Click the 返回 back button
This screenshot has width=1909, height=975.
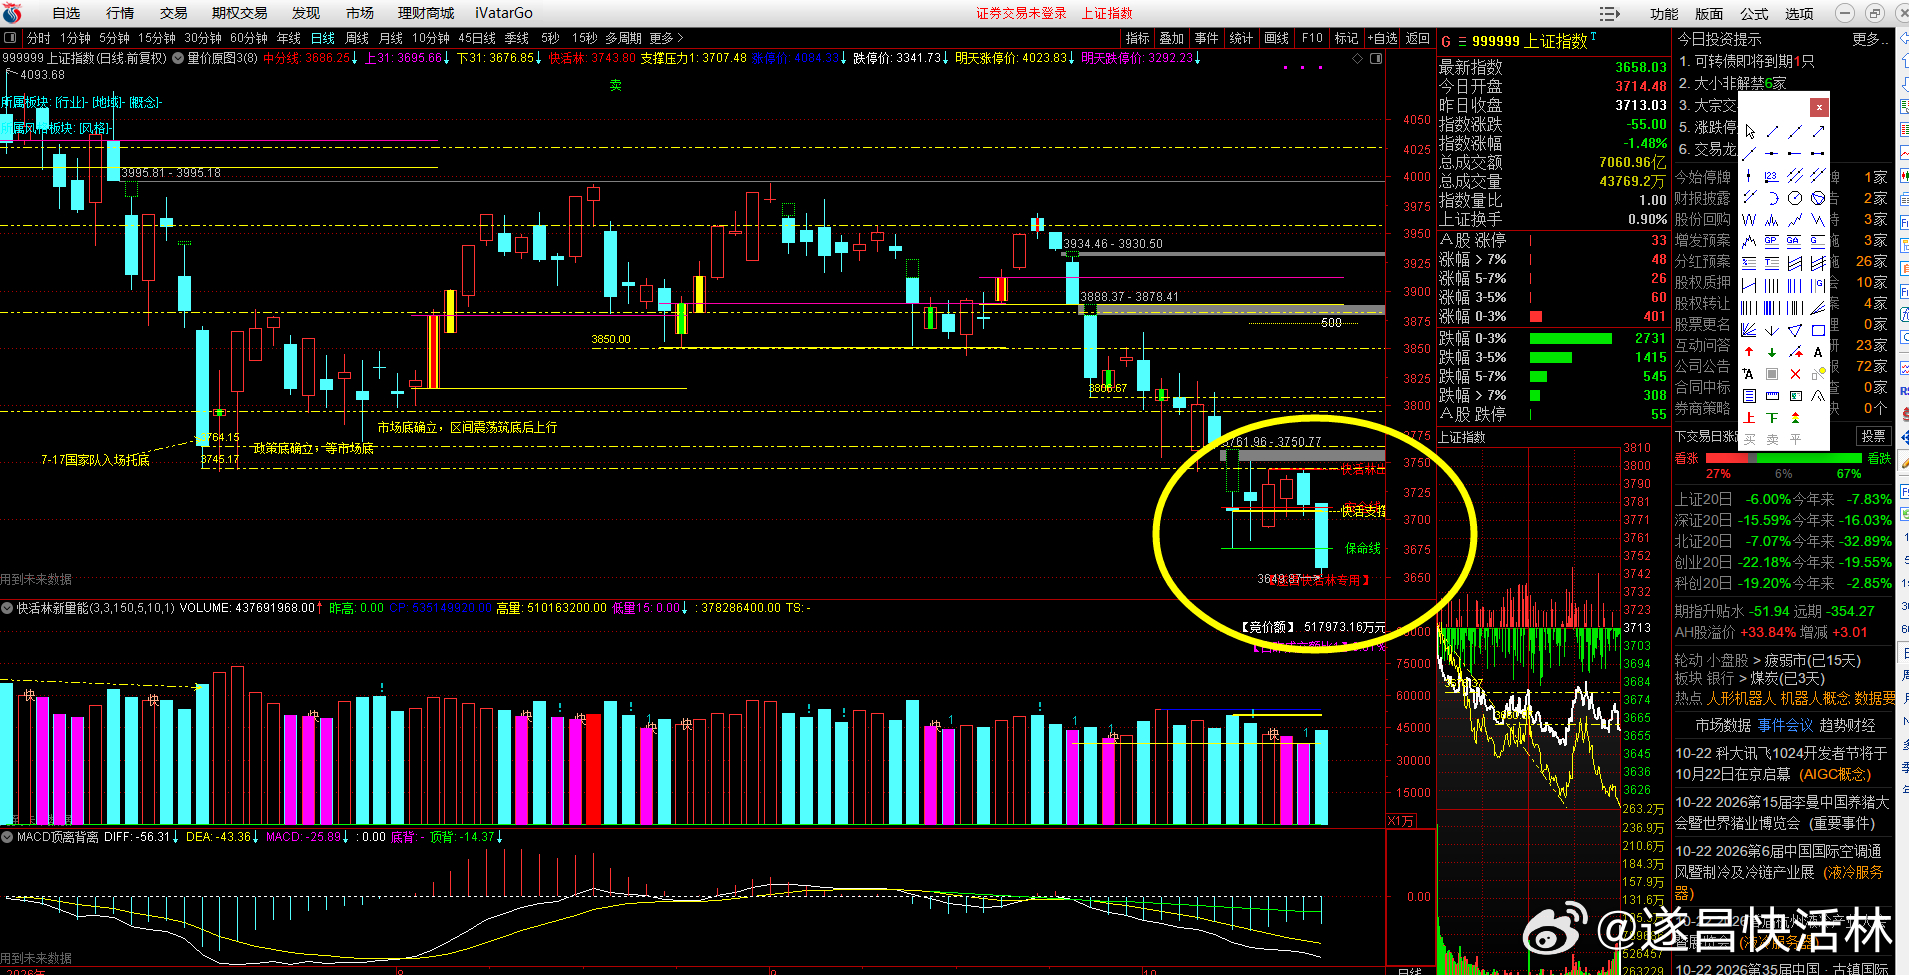(x=1418, y=38)
